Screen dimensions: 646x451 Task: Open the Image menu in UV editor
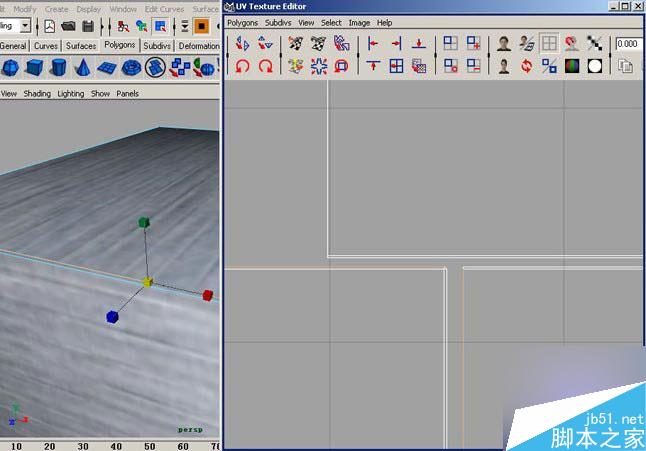point(359,22)
